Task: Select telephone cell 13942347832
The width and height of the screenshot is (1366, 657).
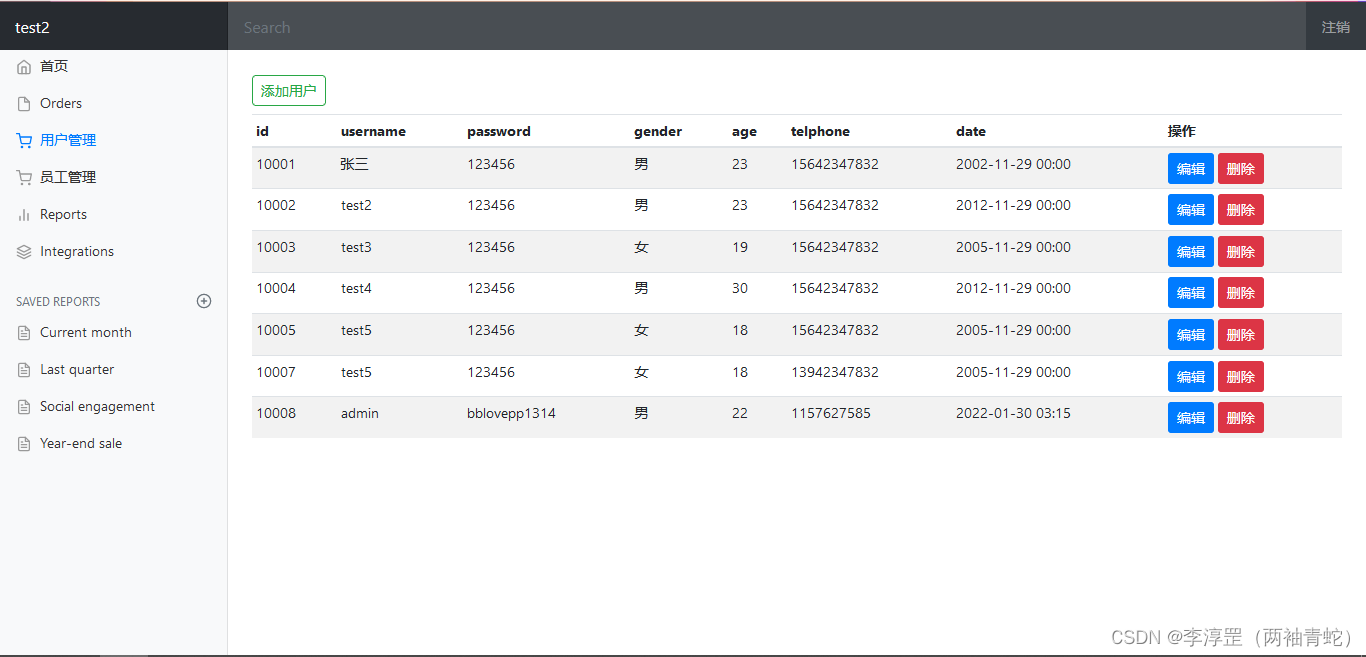Action: click(x=835, y=372)
